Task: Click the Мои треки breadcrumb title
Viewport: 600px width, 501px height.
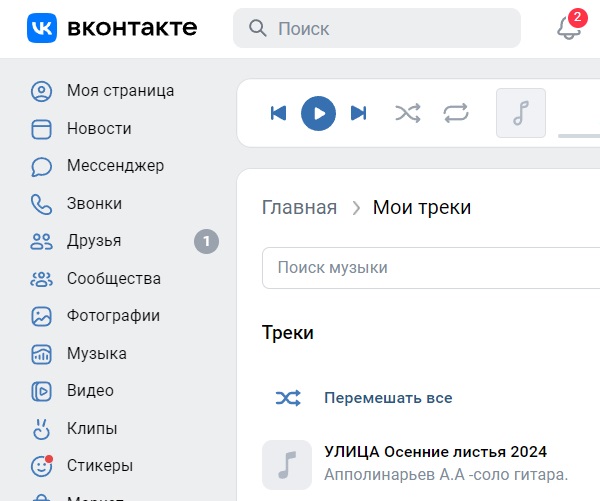Action: tap(422, 208)
